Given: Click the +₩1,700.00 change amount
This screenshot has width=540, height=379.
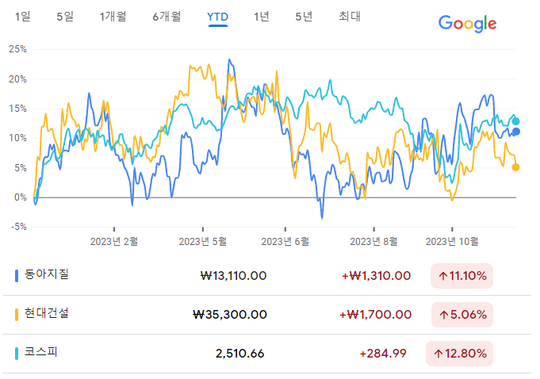Looking at the screenshot, I should point(375,315).
